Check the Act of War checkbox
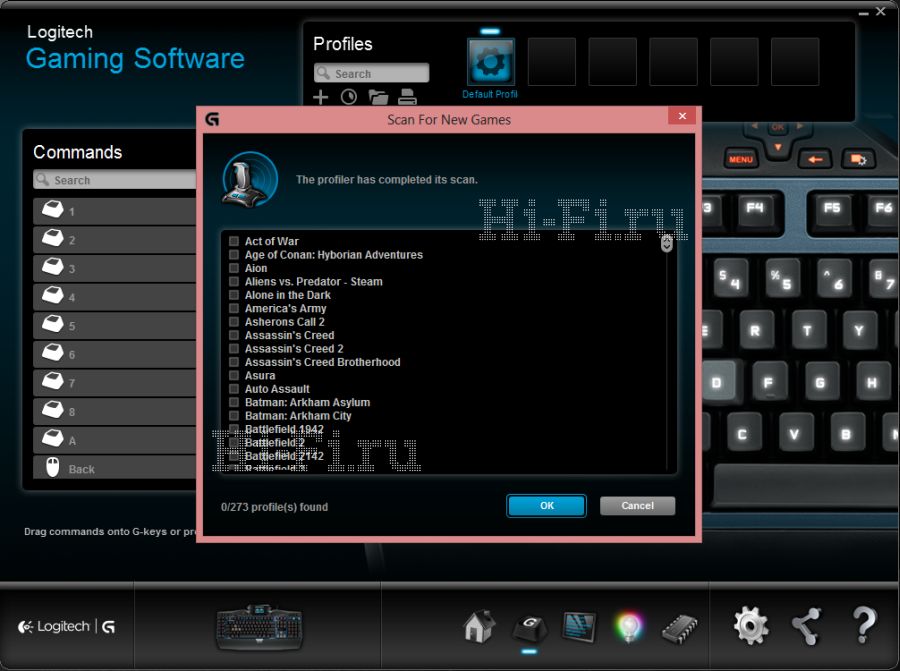This screenshot has height=671, width=900. point(234,241)
